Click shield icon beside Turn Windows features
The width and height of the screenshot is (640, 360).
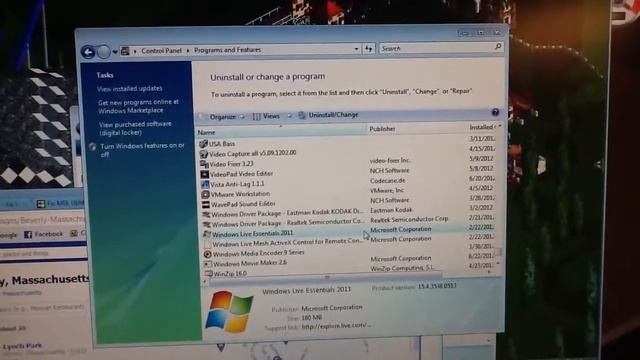click(x=93, y=147)
